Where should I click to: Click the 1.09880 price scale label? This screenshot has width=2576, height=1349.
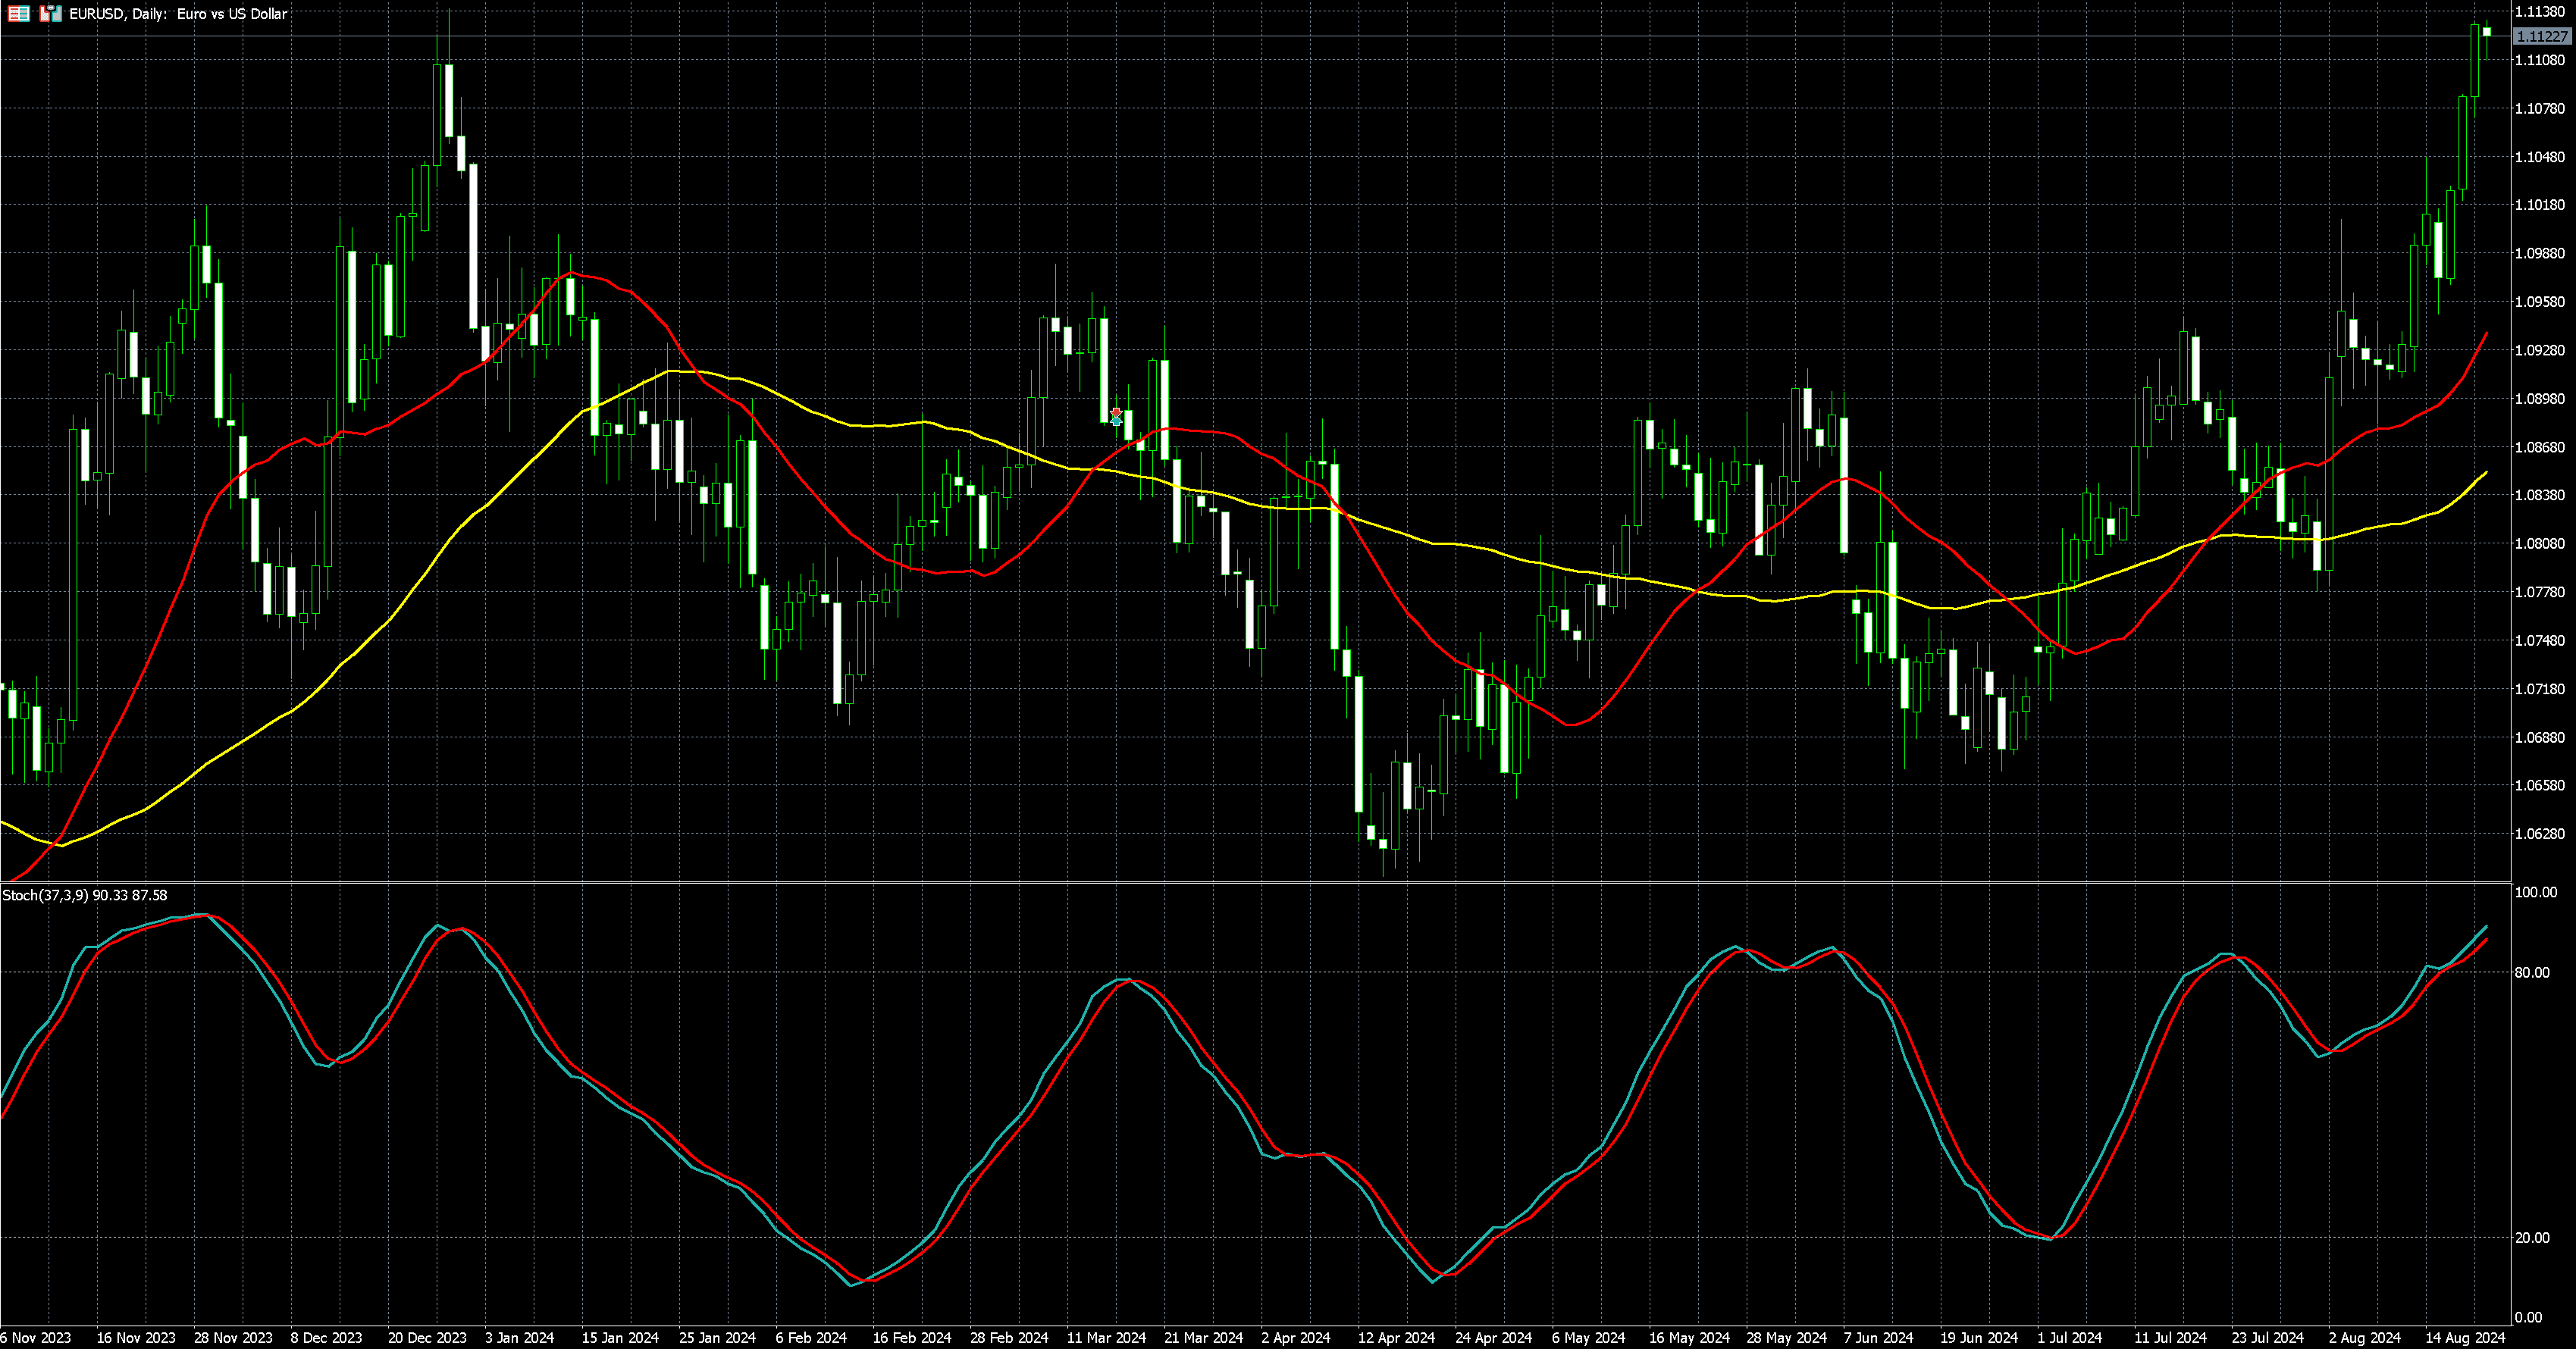click(x=2539, y=253)
